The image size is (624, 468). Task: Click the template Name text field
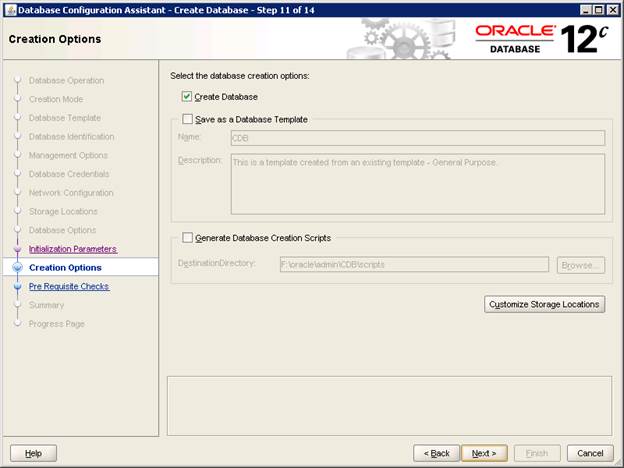tap(417, 138)
